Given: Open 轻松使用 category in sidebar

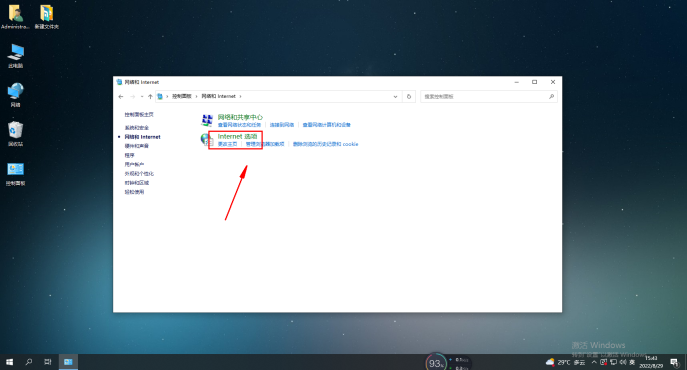Looking at the screenshot, I should click(134, 192).
